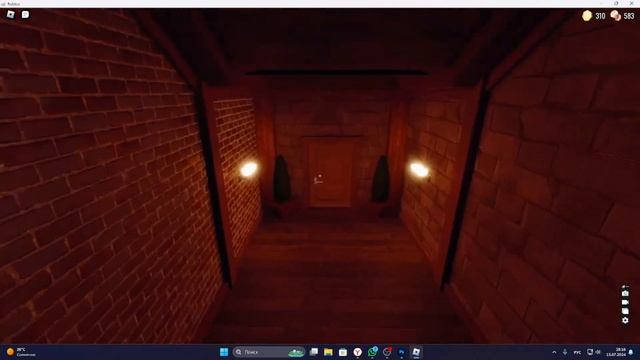Open the Windows Start menu
The image size is (640, 360).
pyautogui.click(x=224, y=352)
